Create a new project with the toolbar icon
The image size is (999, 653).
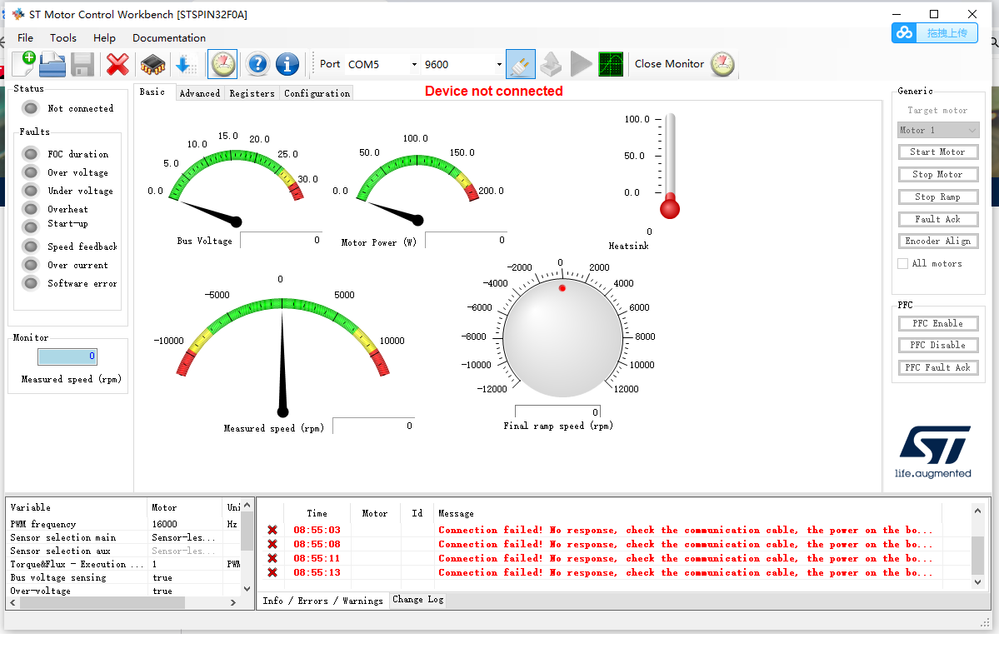[24, 64]
